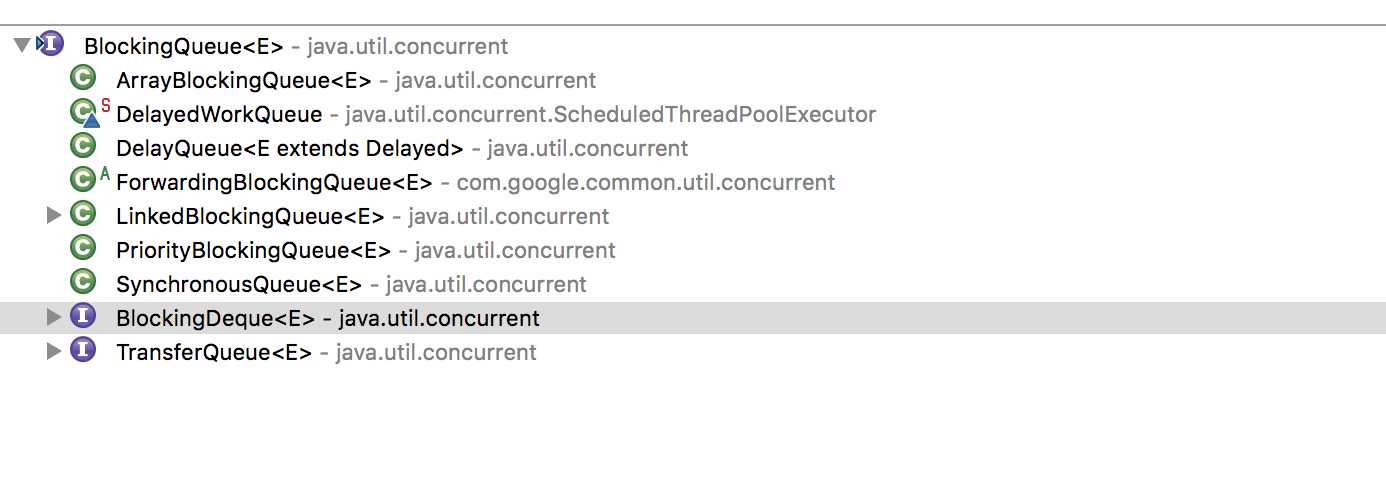This screenshot has height=494, width=1386.
Task: Click the ArrayBlockingQueue class icon
Action: (83, 79)
